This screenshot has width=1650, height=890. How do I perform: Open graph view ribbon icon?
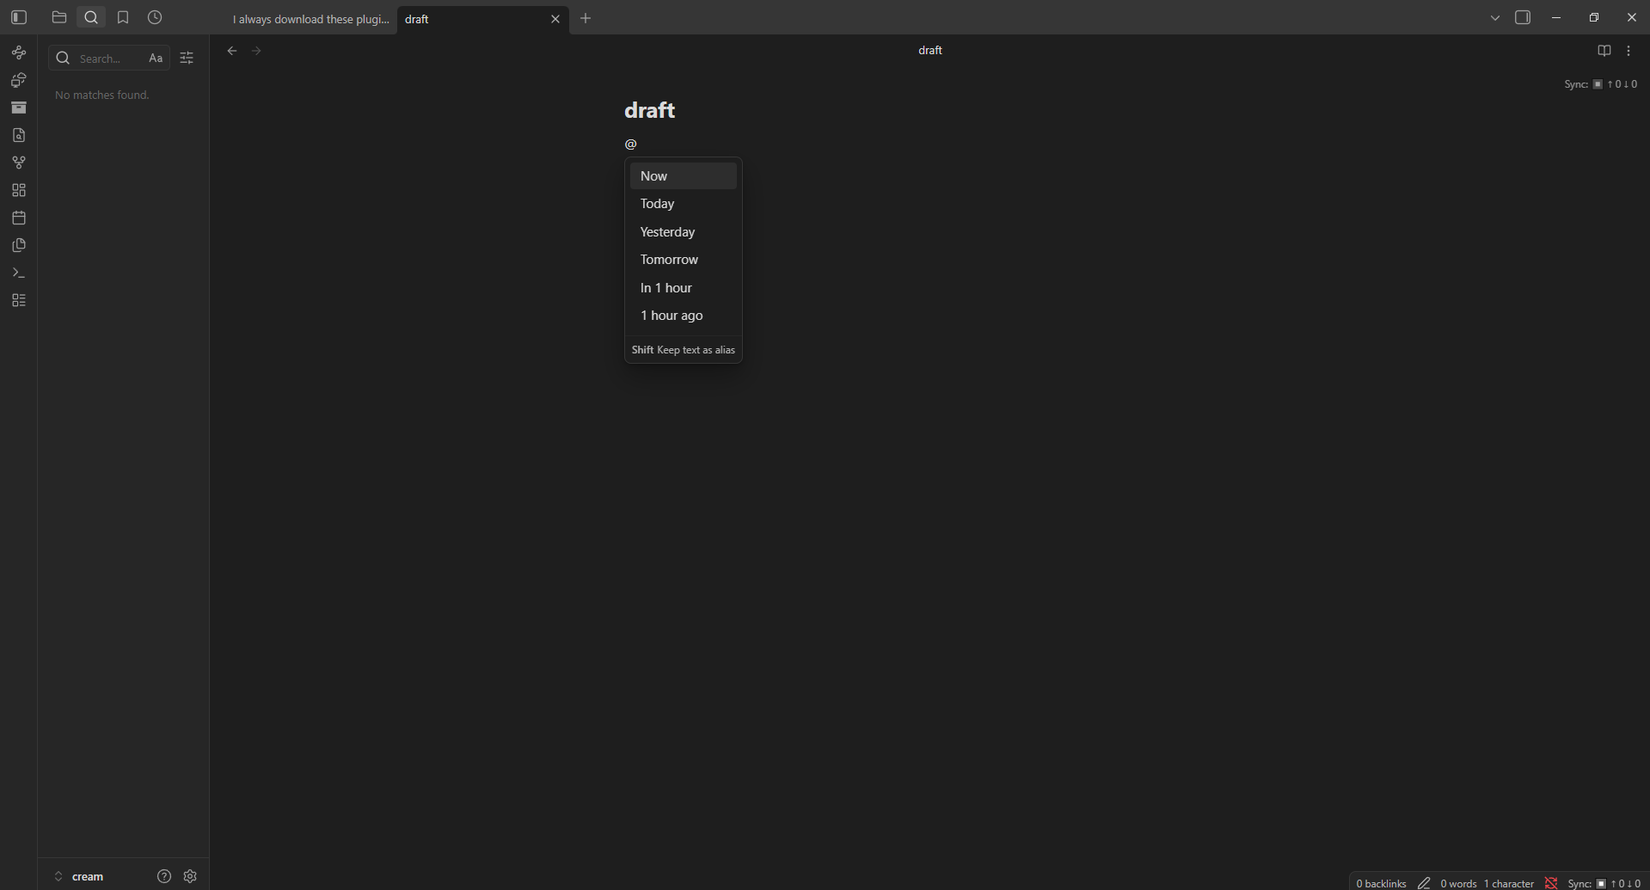18,162
